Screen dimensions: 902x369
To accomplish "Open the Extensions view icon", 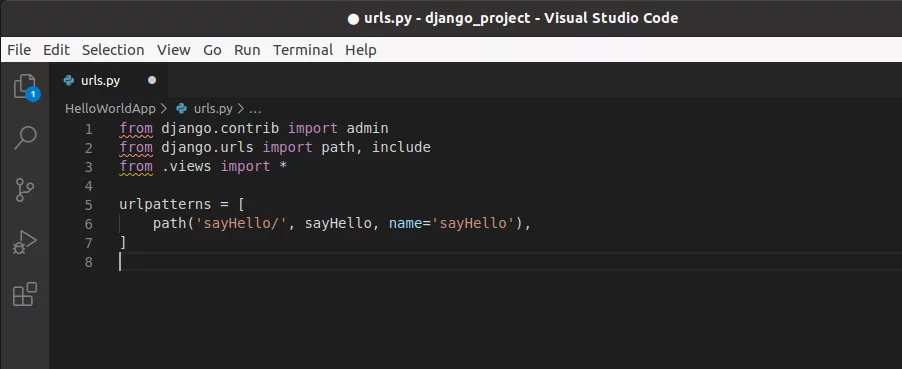I will [x=25, y=294].
